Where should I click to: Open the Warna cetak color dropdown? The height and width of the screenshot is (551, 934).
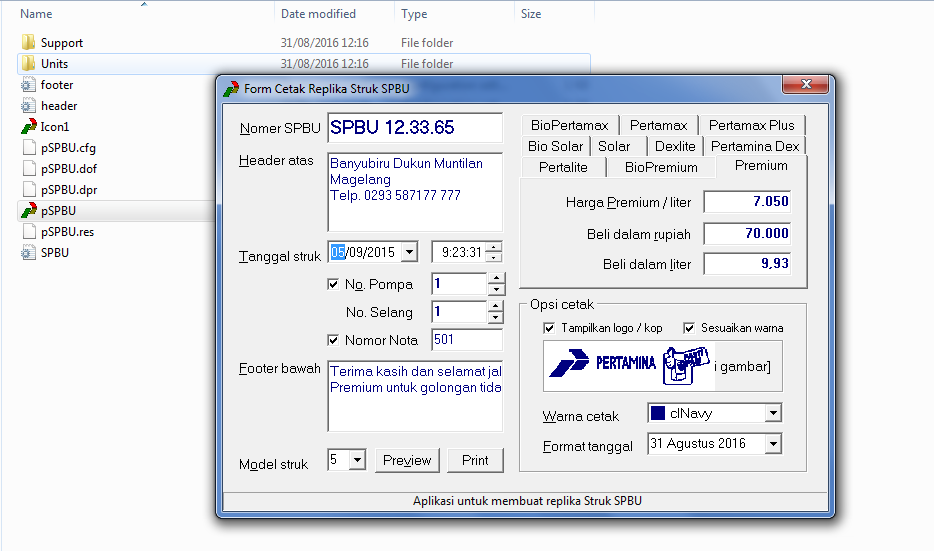tap(773, 413)
